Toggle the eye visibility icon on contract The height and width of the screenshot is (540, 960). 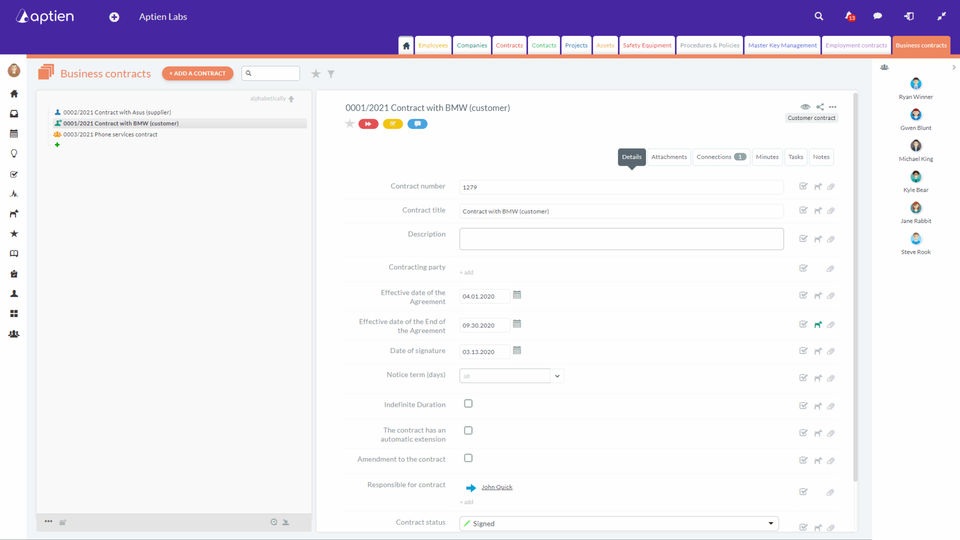(x=805, y=107)
